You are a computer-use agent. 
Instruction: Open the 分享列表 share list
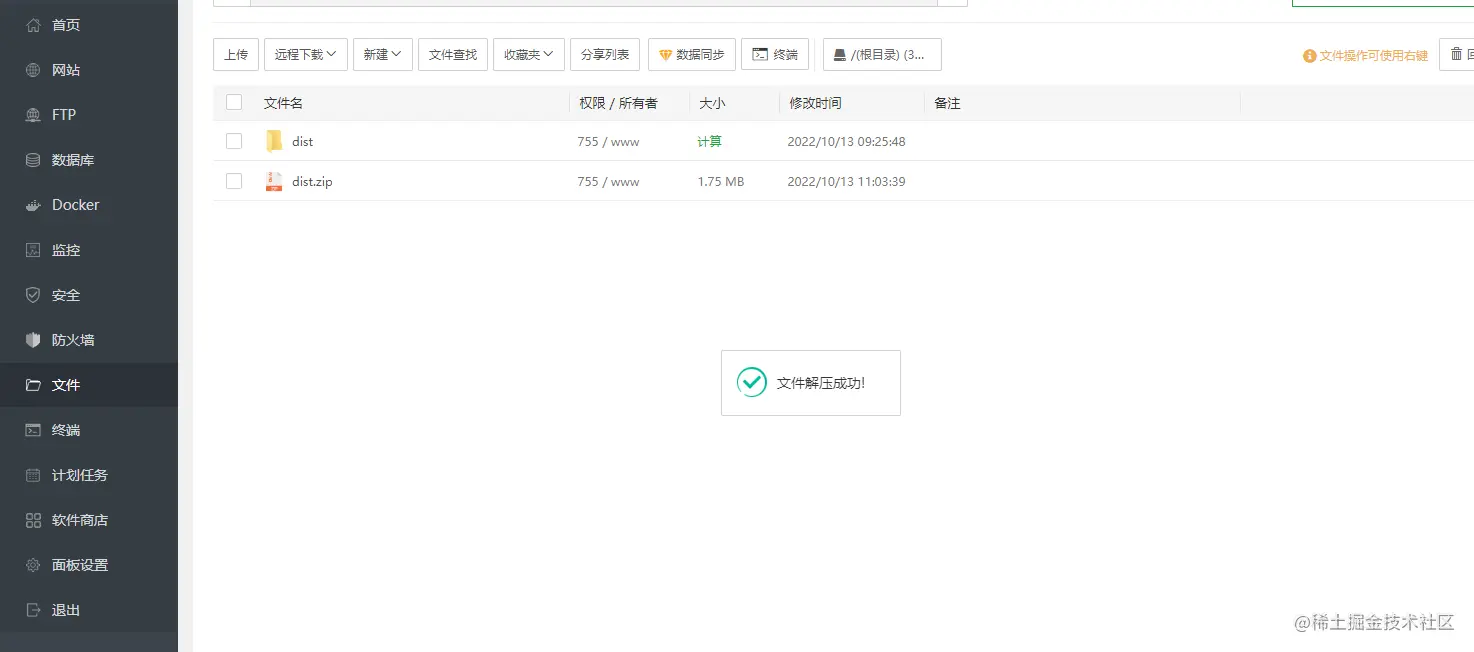(605, 55)
